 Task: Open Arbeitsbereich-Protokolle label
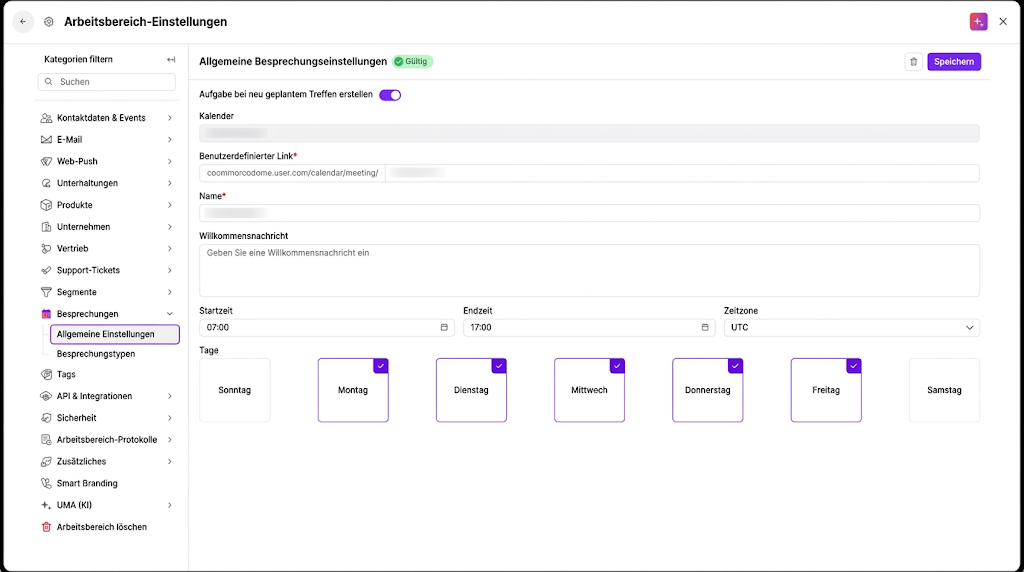(x=107, y=439)
